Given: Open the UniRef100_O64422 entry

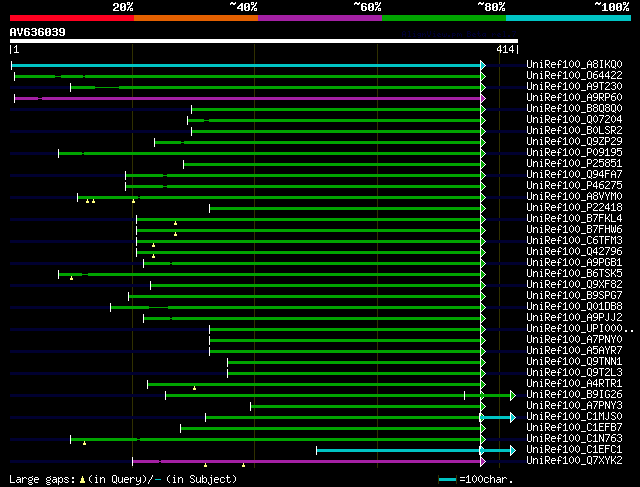Looking at the screenshot, I should (574, 76).
